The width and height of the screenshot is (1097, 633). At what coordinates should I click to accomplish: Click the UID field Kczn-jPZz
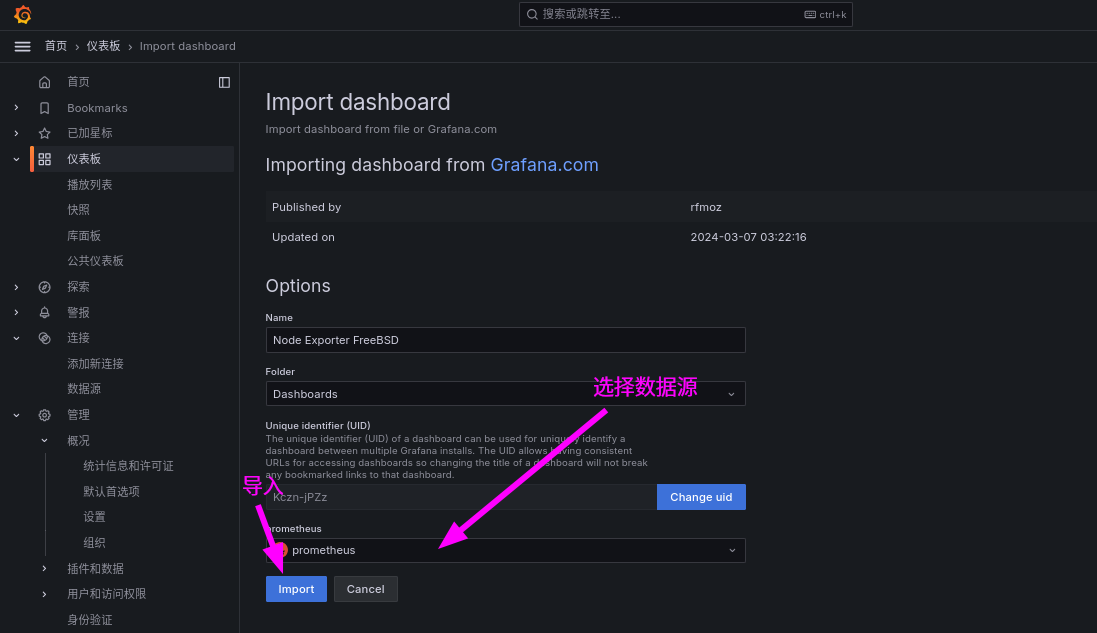[x=461, y=497]
